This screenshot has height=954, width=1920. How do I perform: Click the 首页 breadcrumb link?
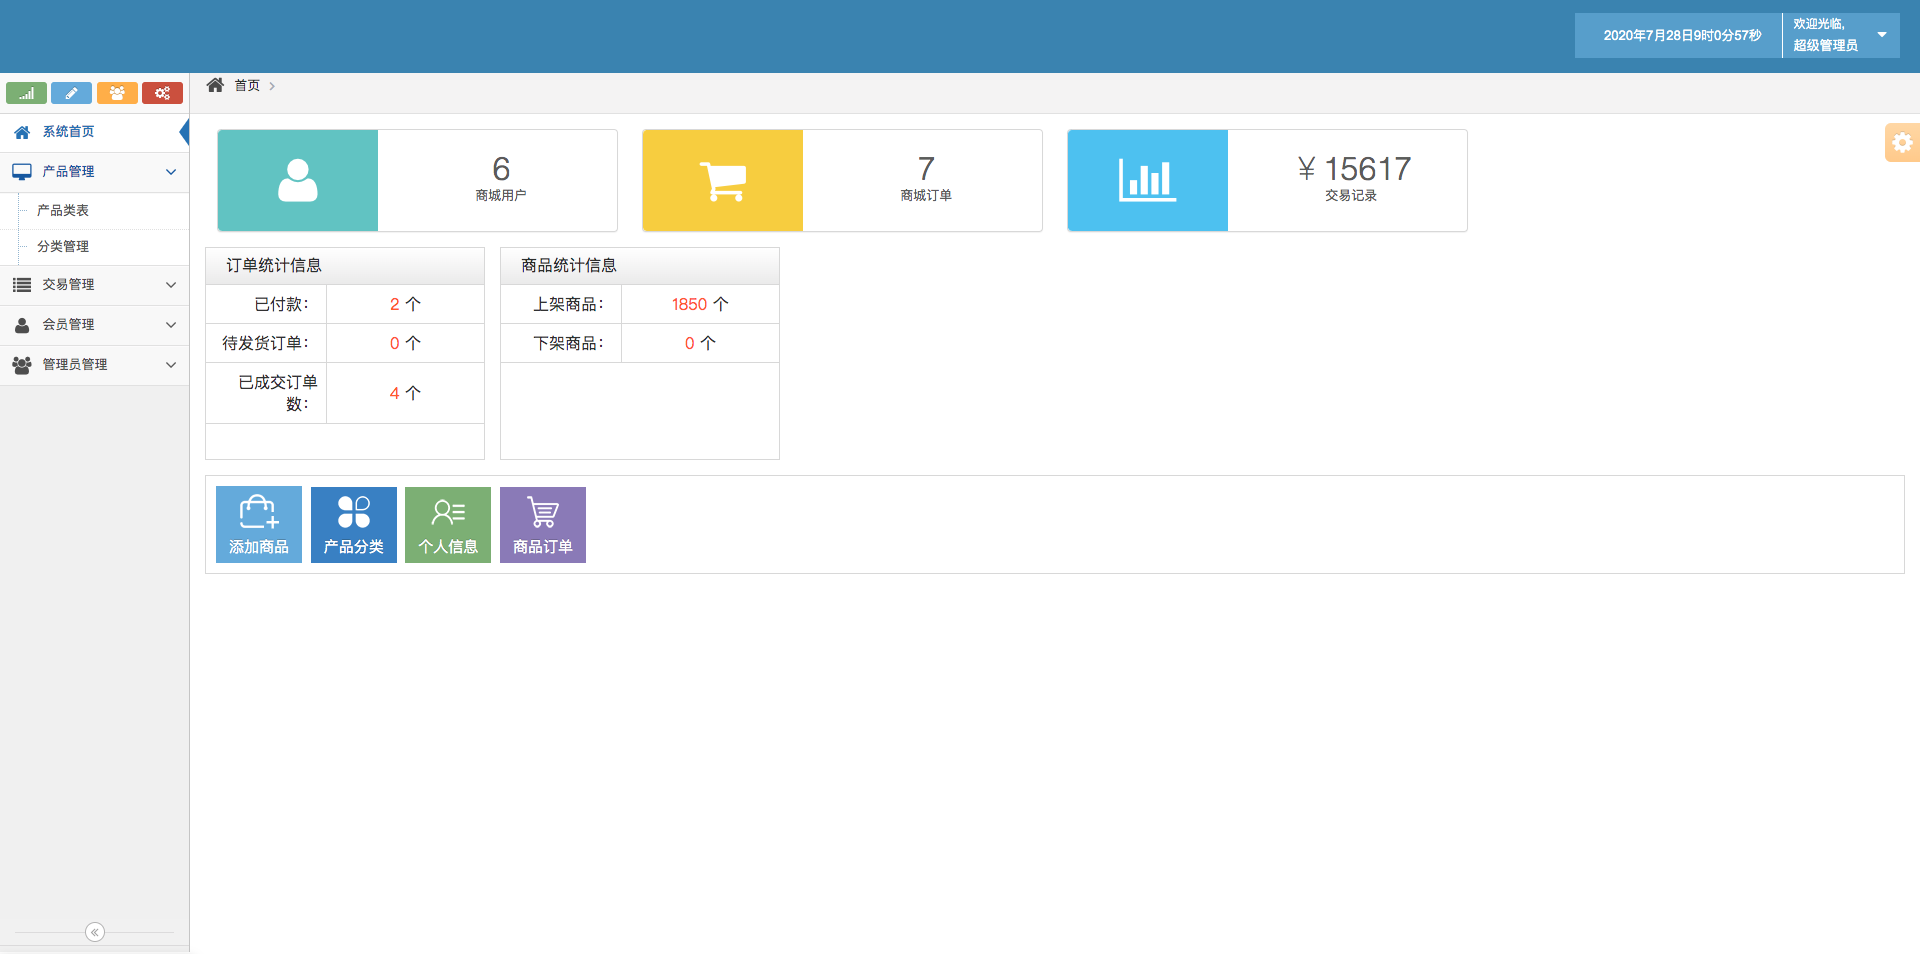tap(247, 86)
